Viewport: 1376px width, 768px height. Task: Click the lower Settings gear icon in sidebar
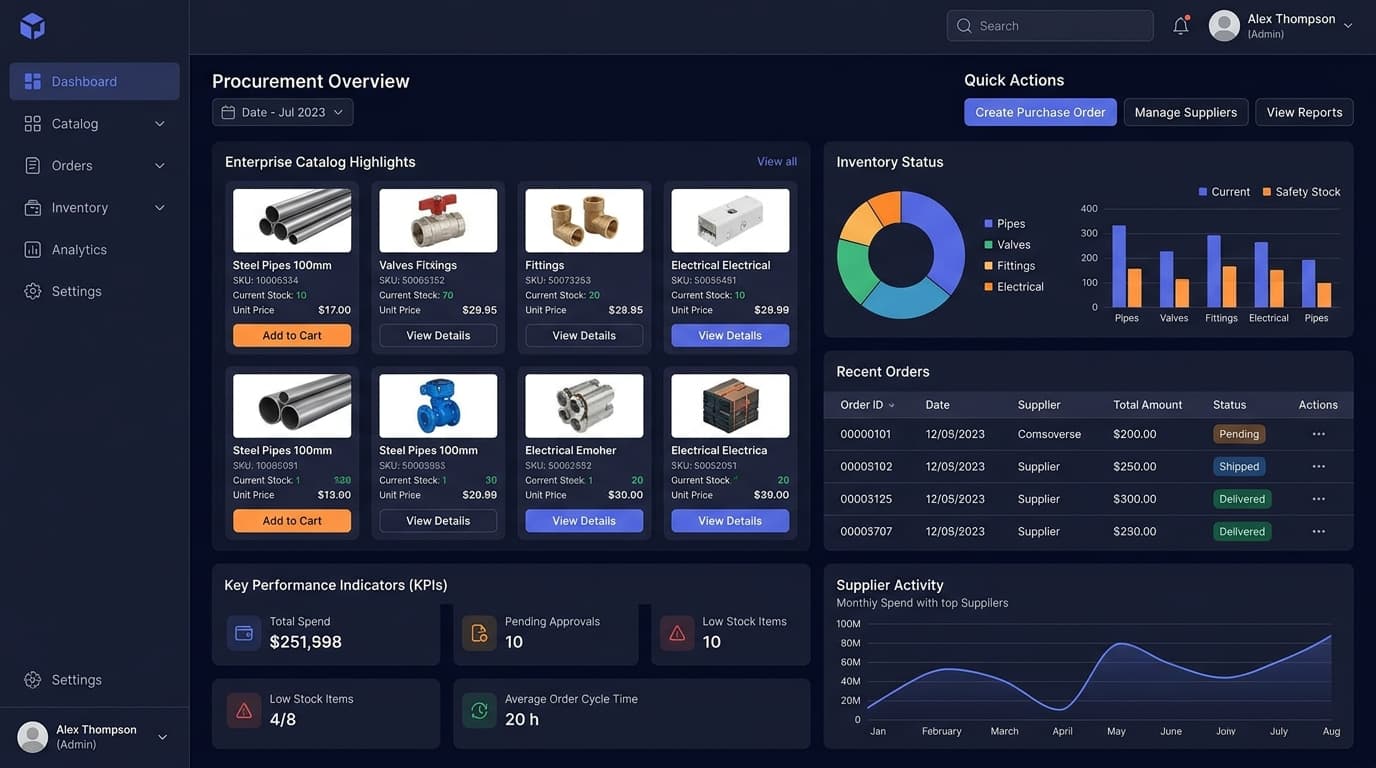(33, 680)
